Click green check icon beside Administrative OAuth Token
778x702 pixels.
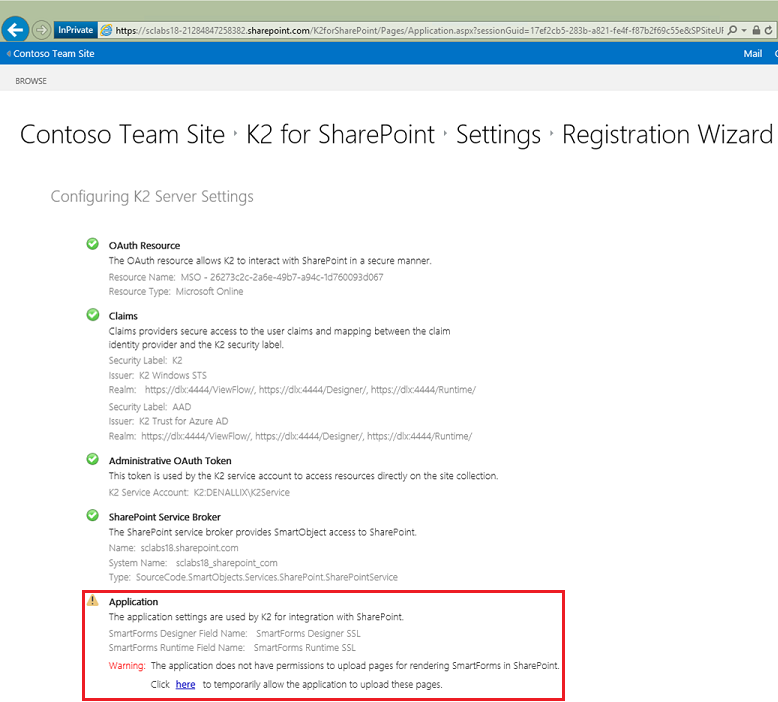pos(92,459)
